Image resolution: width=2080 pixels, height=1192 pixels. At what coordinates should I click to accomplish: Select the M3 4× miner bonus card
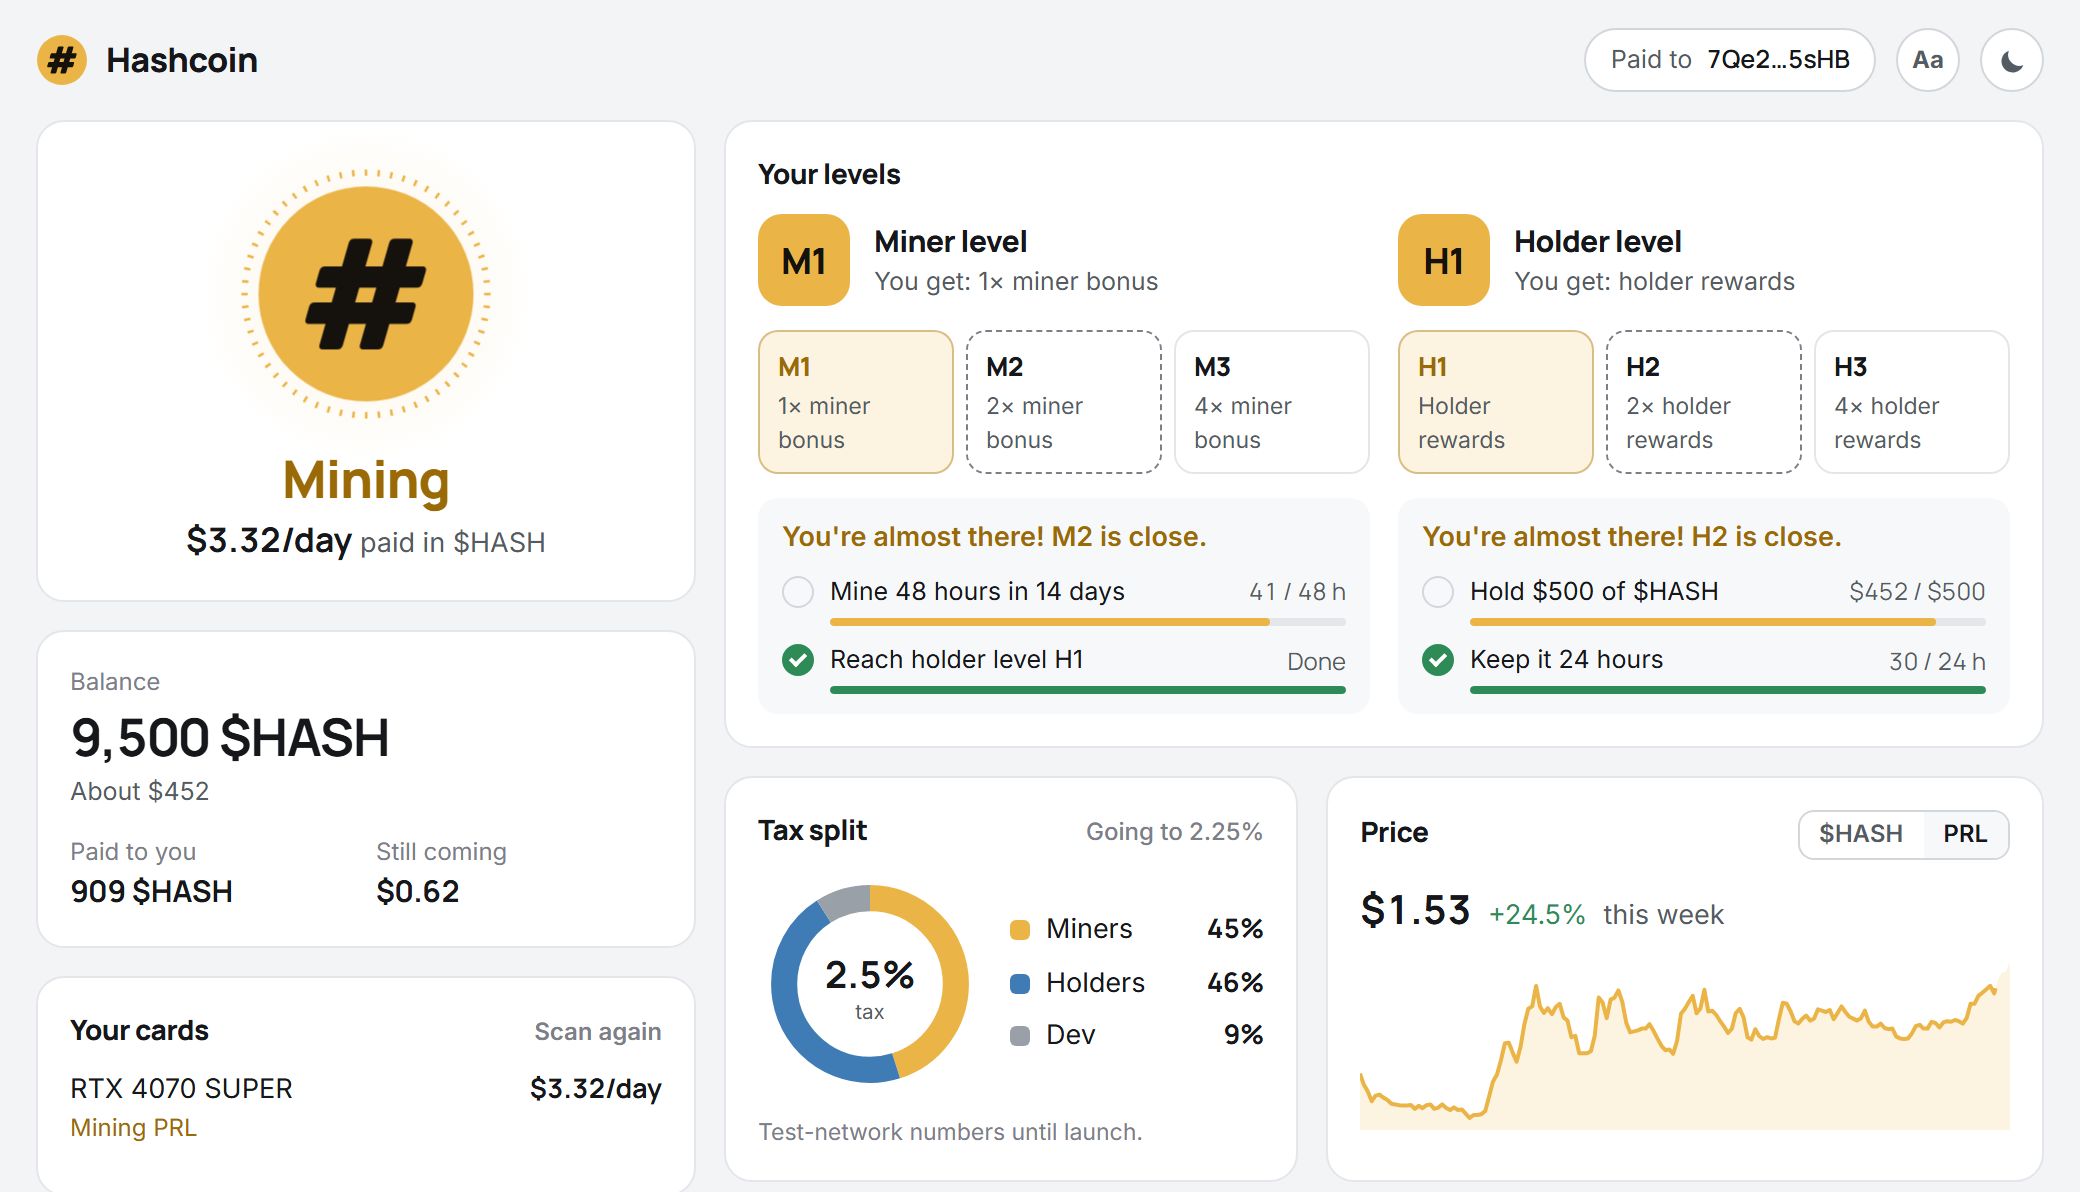1272,402
